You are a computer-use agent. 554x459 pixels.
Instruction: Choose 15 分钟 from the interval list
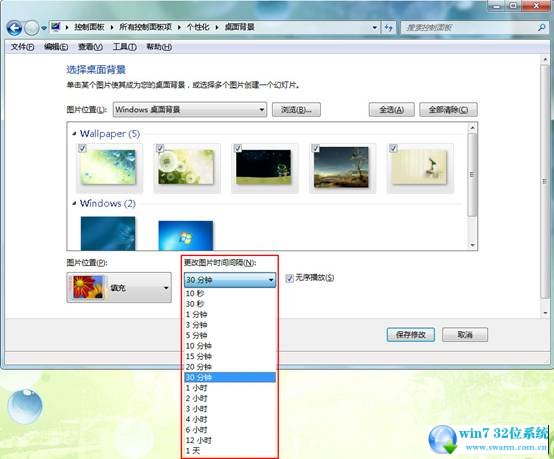click(x=230, y=357)
